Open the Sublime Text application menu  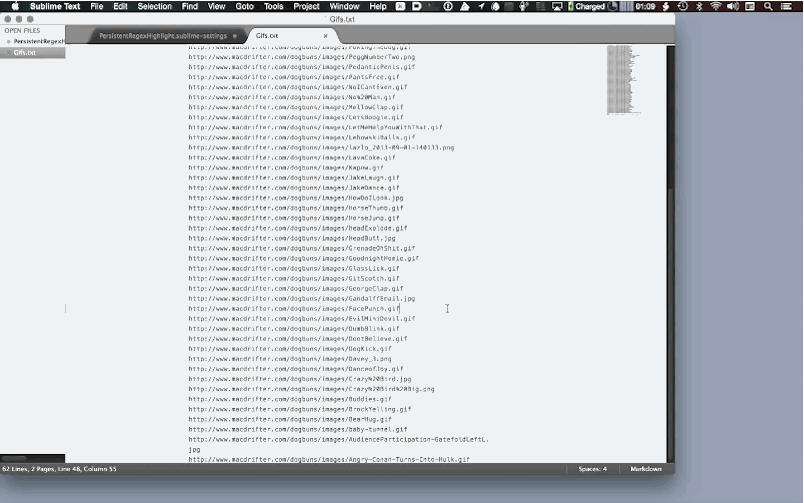click(x=55, y=6)
